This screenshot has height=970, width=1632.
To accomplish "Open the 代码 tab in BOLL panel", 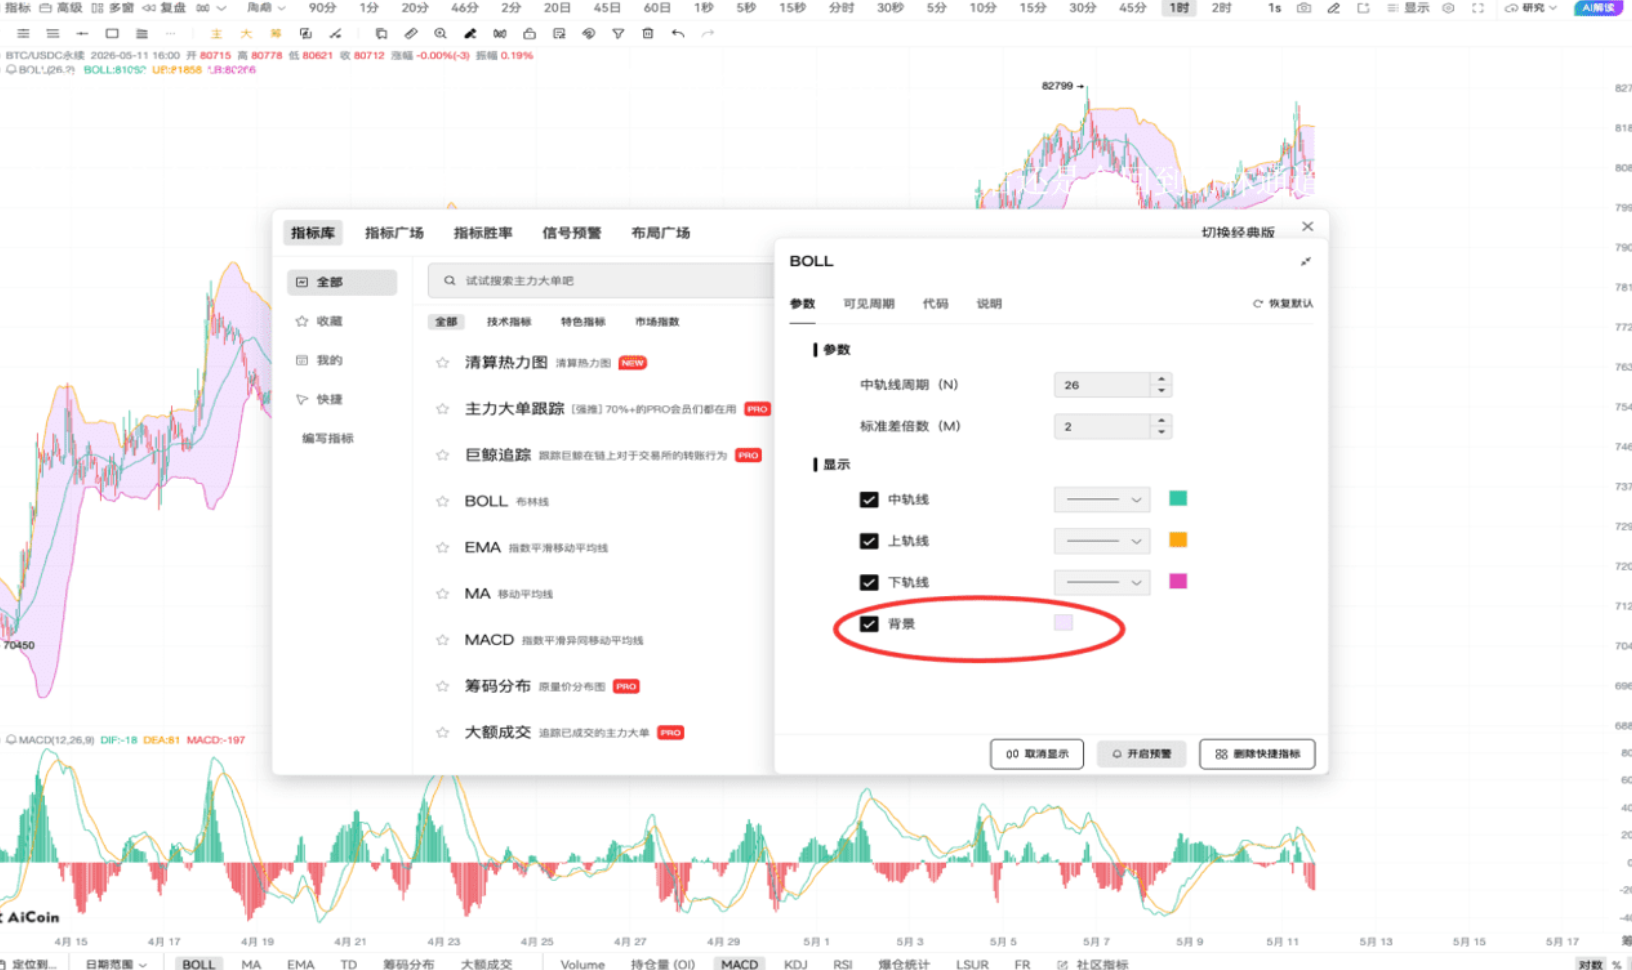I will (935, 304).
